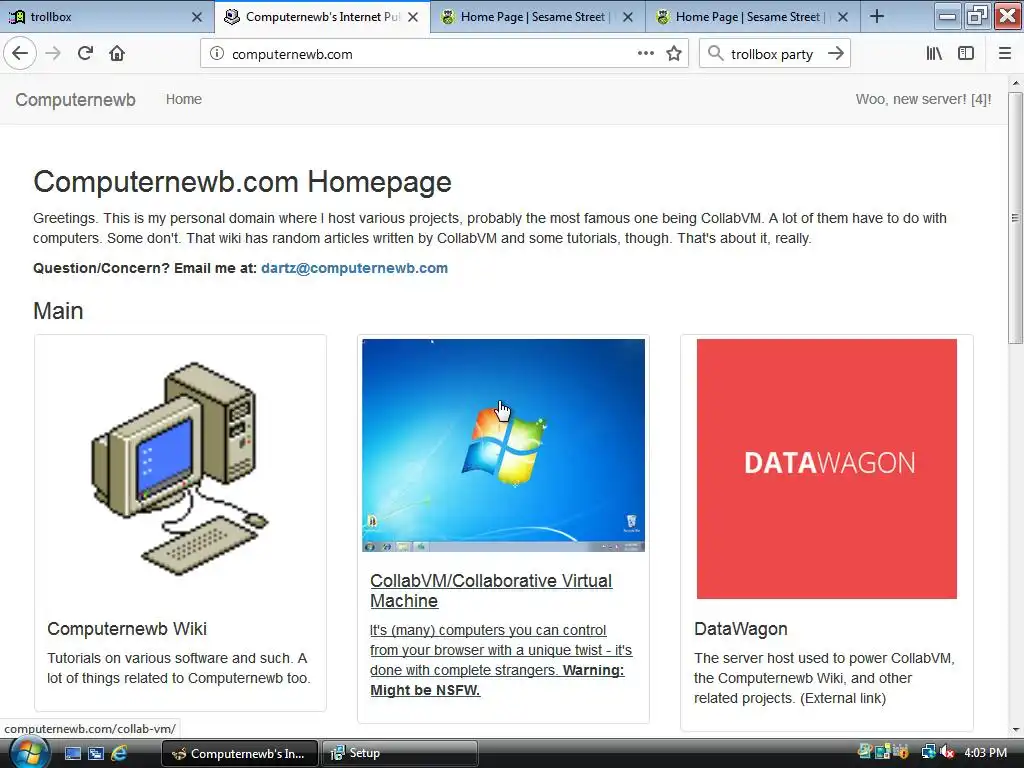Image resolution: width=1024 pixels, height=768 pixels.
Task: Open the Windows Start orb
Action: [29, 753]
